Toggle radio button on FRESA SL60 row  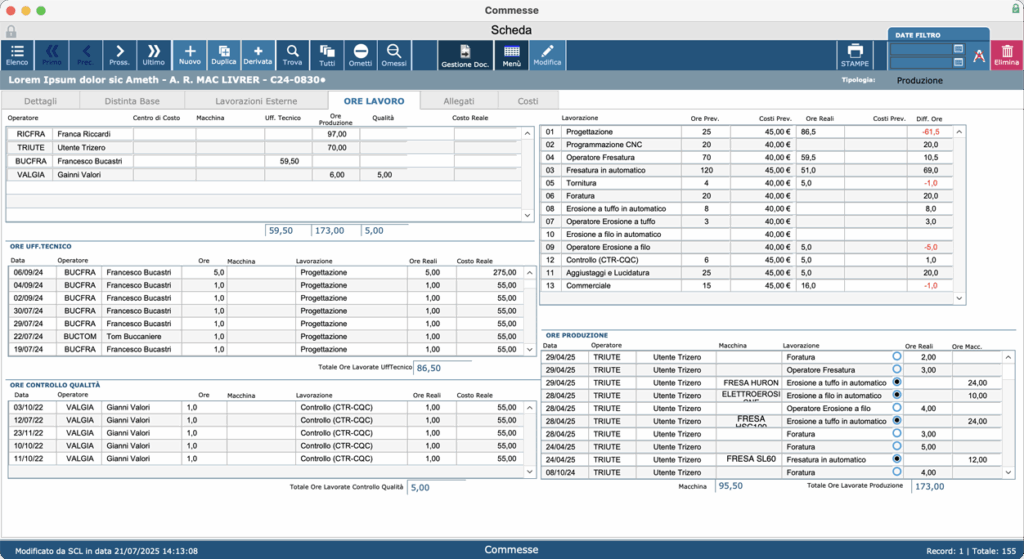(x=897, y=459)
